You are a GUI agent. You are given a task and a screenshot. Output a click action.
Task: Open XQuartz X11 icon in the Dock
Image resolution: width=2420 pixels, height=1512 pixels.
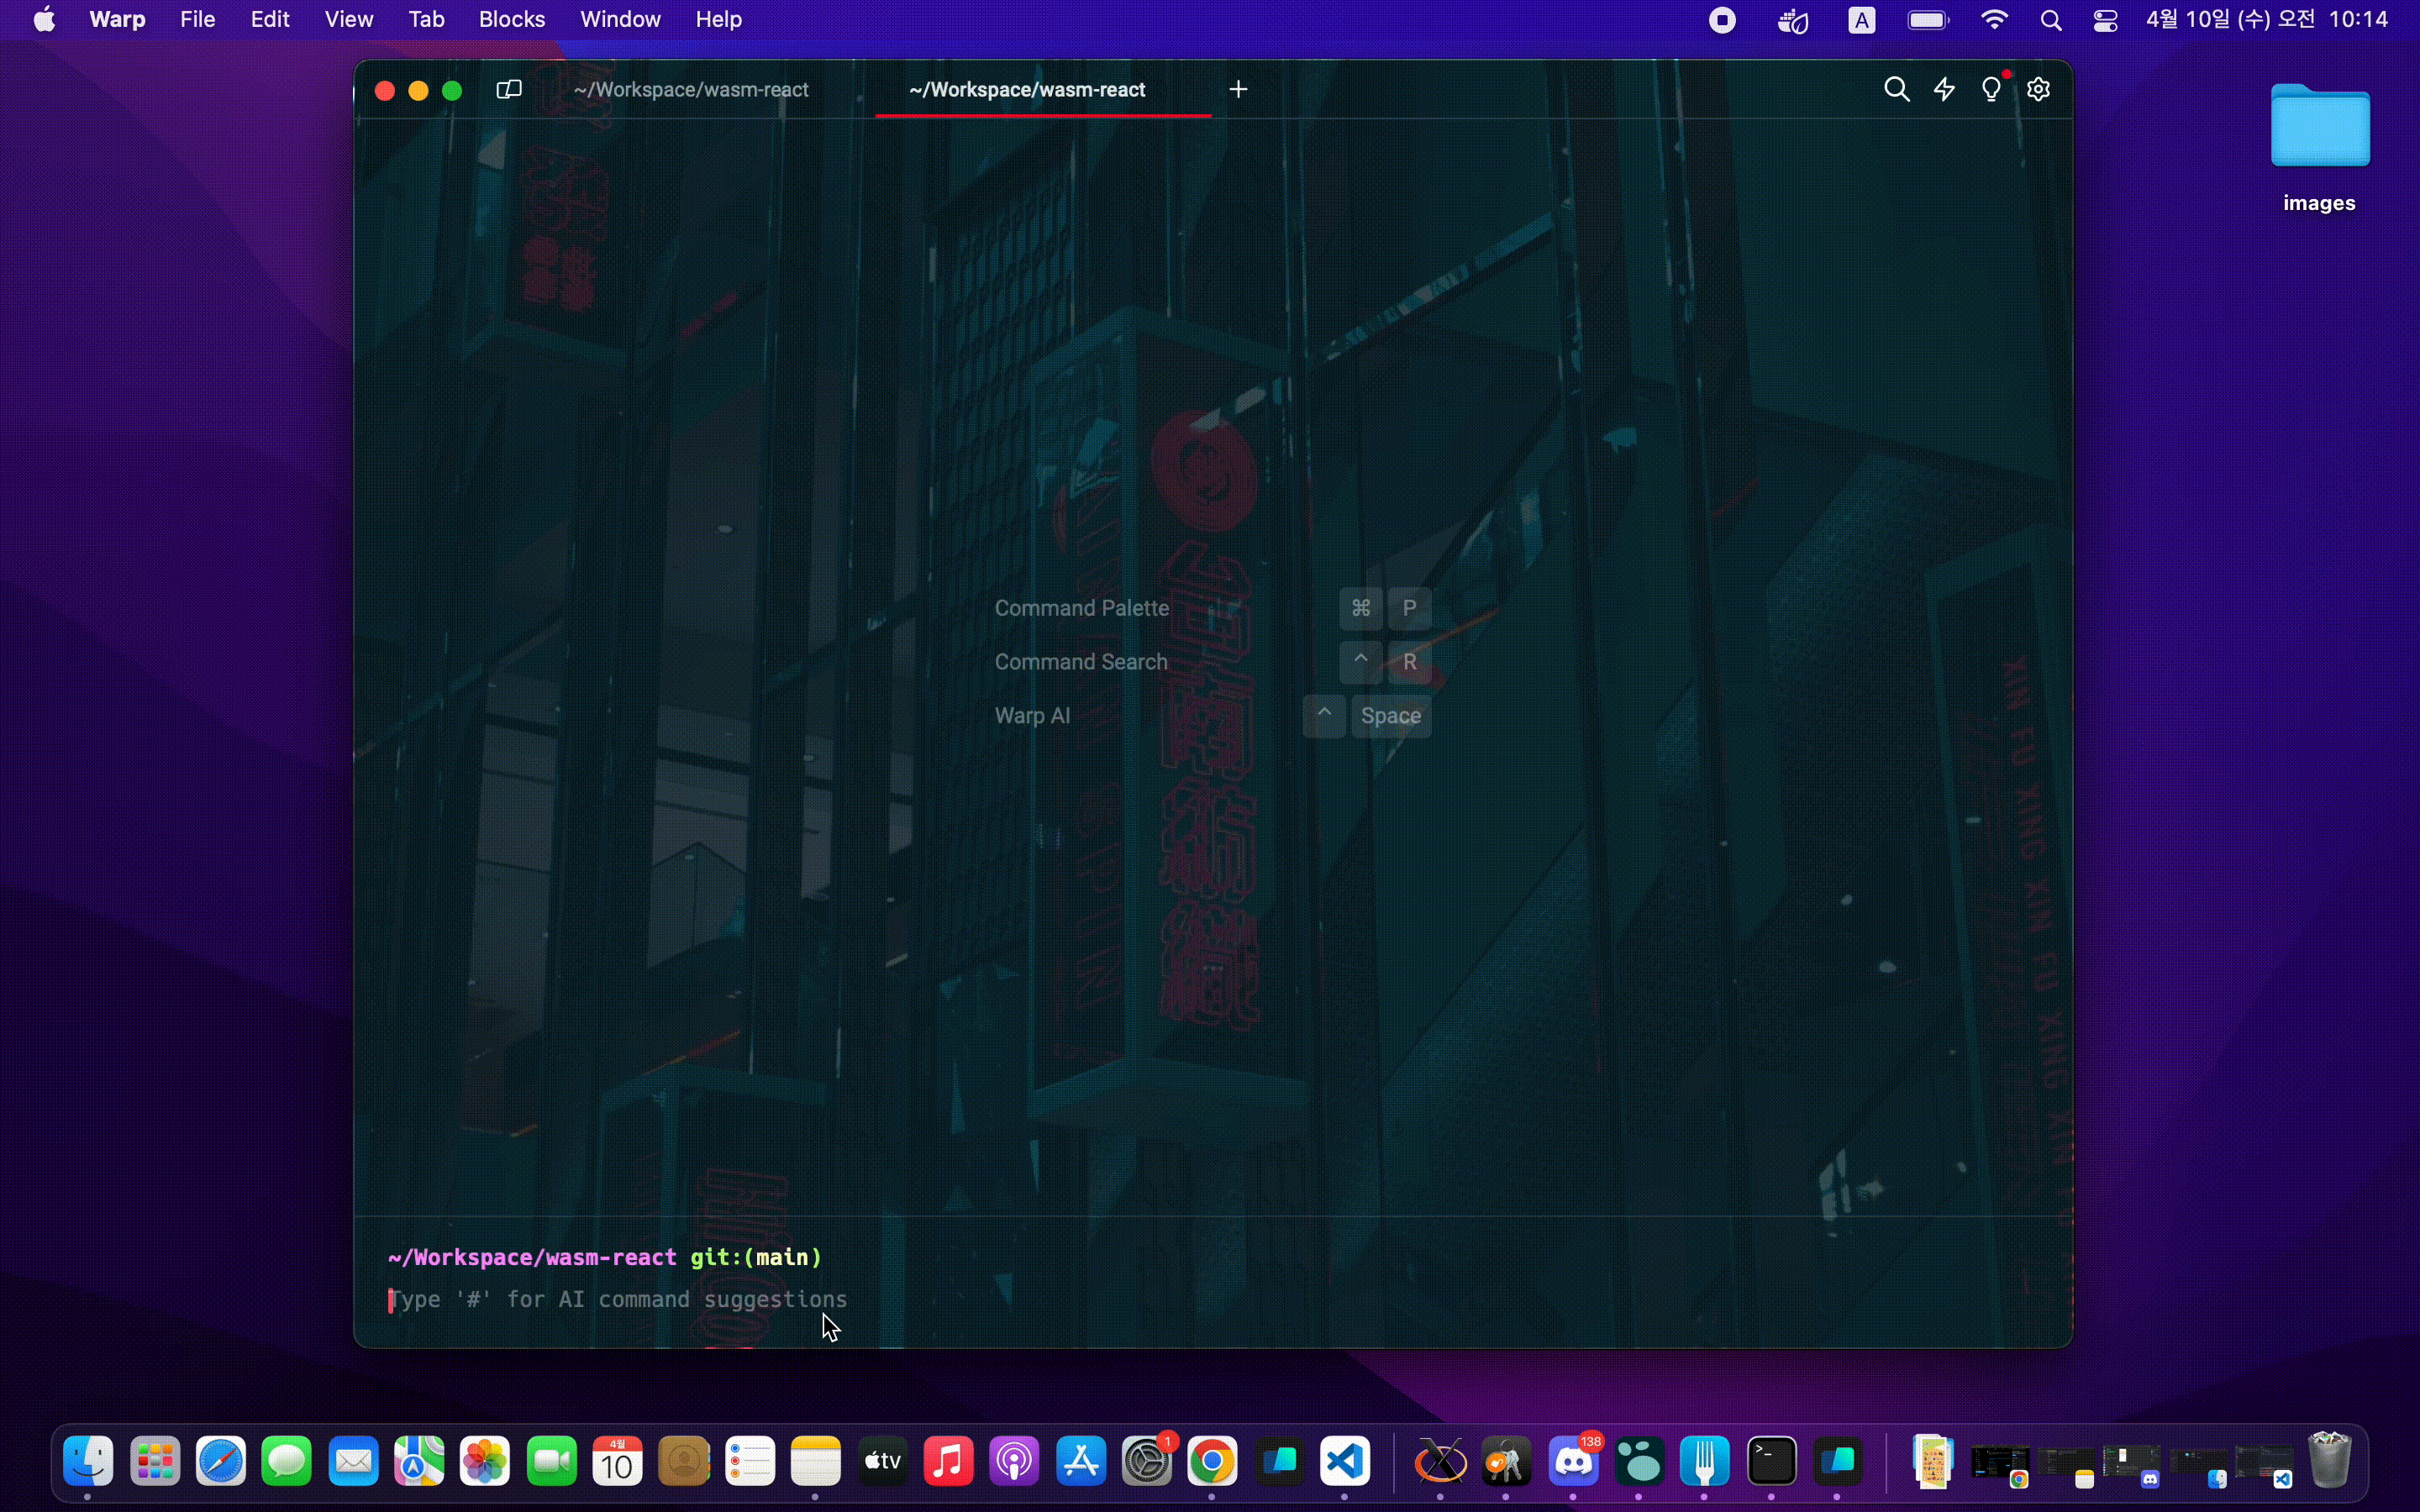click(x=1441, y=1462)
